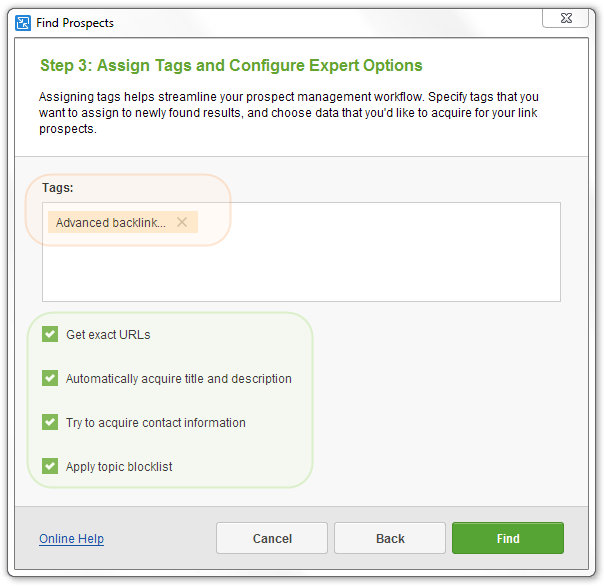Open the Online Help link
This screenshot has width=604, height=586.
tap(71, 539)
